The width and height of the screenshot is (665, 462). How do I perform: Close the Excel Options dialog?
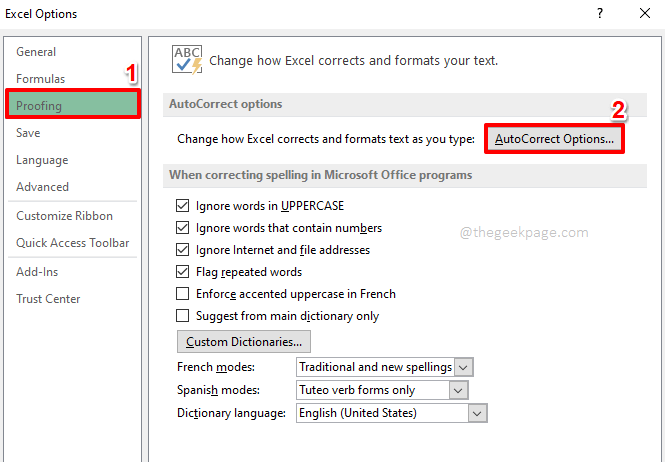pyautogui.click(x=645, y=14)
